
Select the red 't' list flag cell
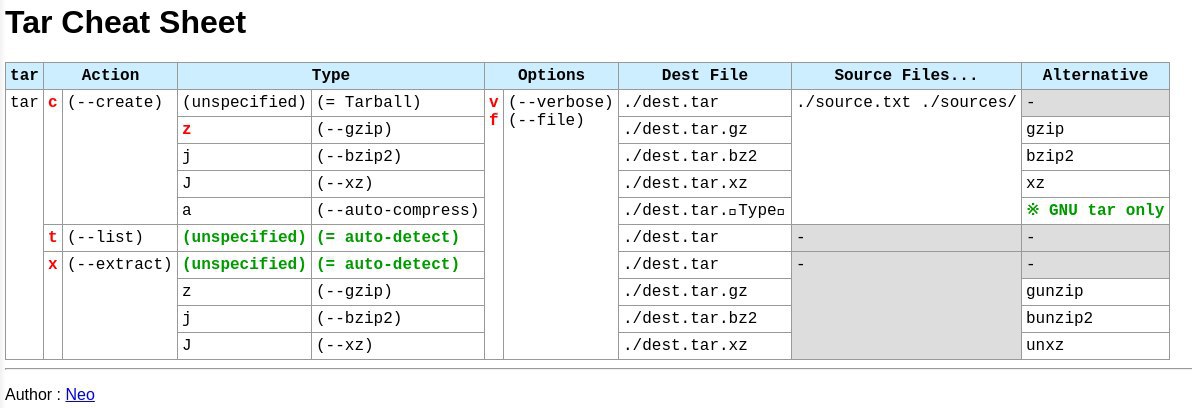click(x=52, y=237)
